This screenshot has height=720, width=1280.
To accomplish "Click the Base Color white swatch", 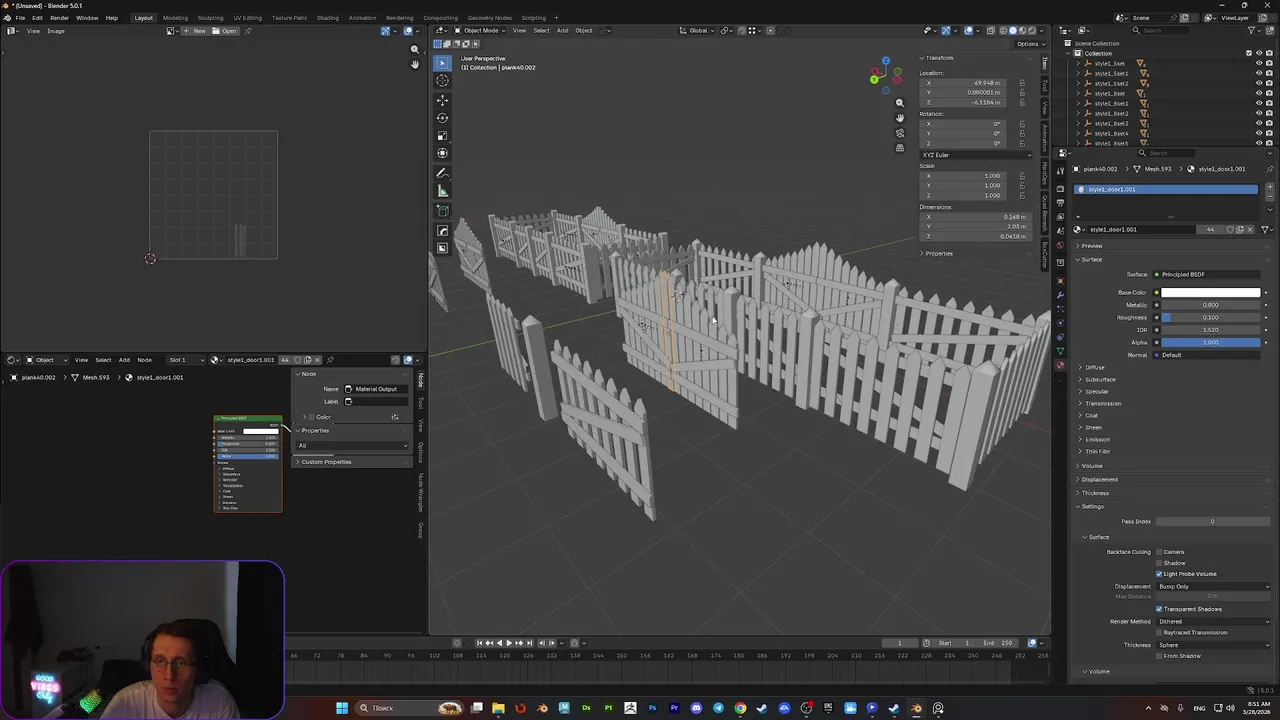I will click(x=1211, y=292).
